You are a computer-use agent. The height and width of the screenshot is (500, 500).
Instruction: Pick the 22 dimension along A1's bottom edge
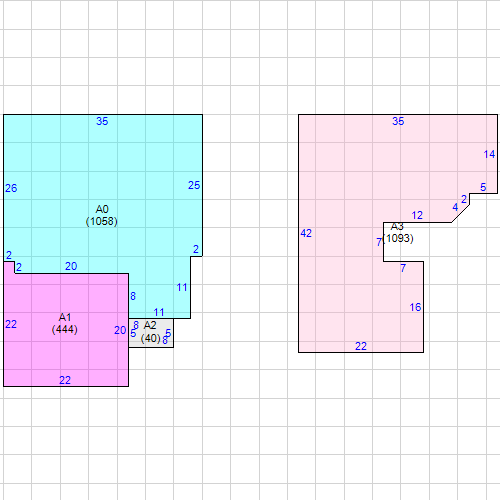[x=65, y=380]
